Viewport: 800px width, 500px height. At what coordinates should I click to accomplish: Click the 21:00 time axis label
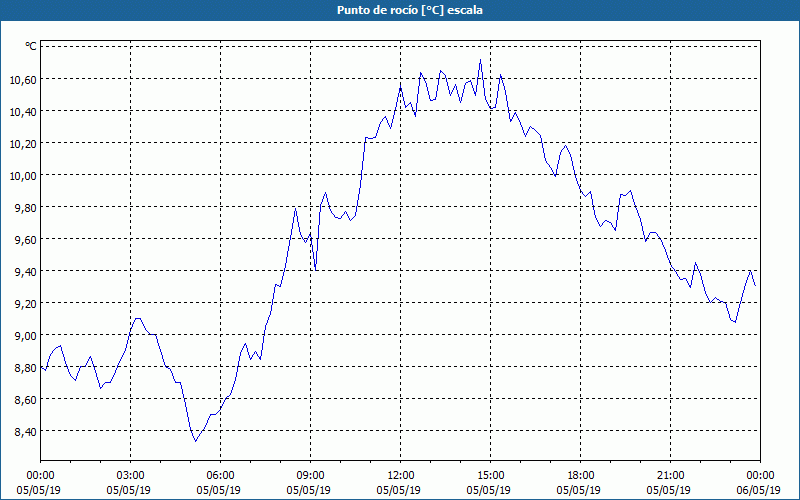670,476
